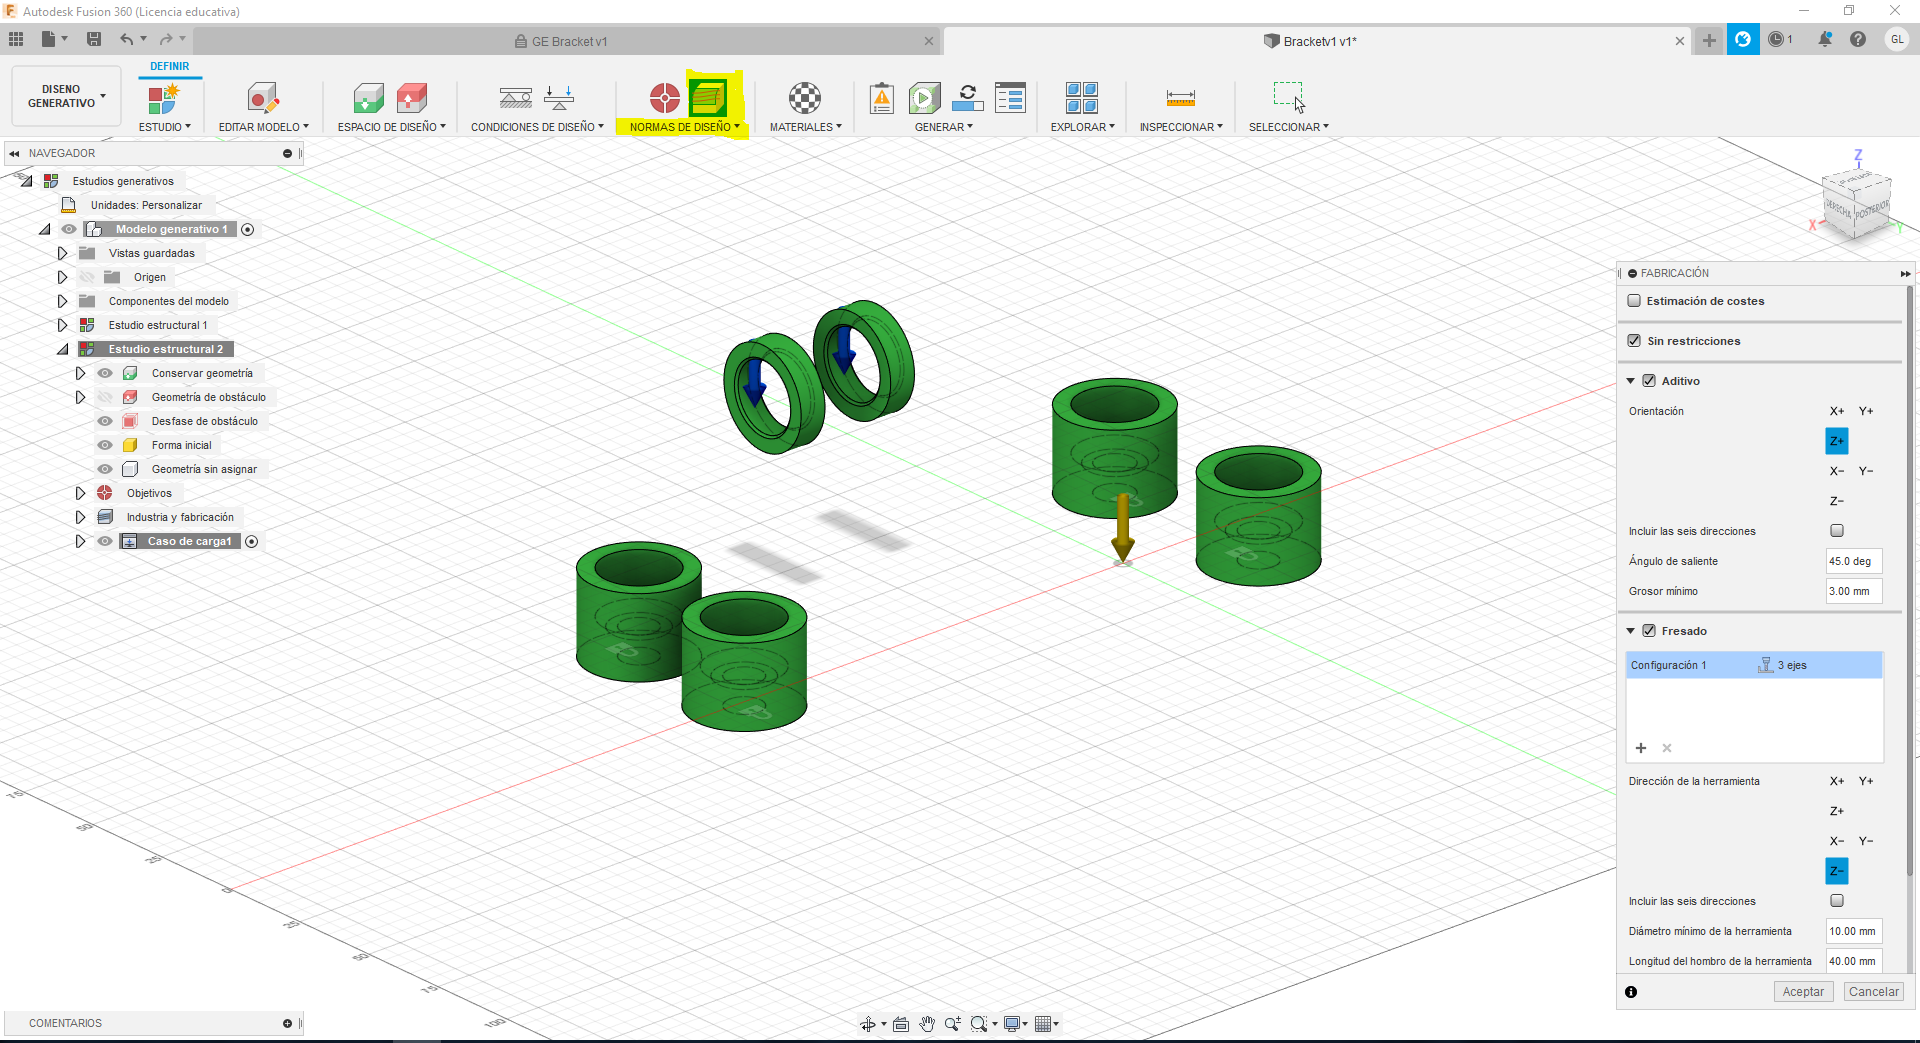Click the green Generate play icon
Viewport: 1920px width, 1043px height.
pos(924,98)
